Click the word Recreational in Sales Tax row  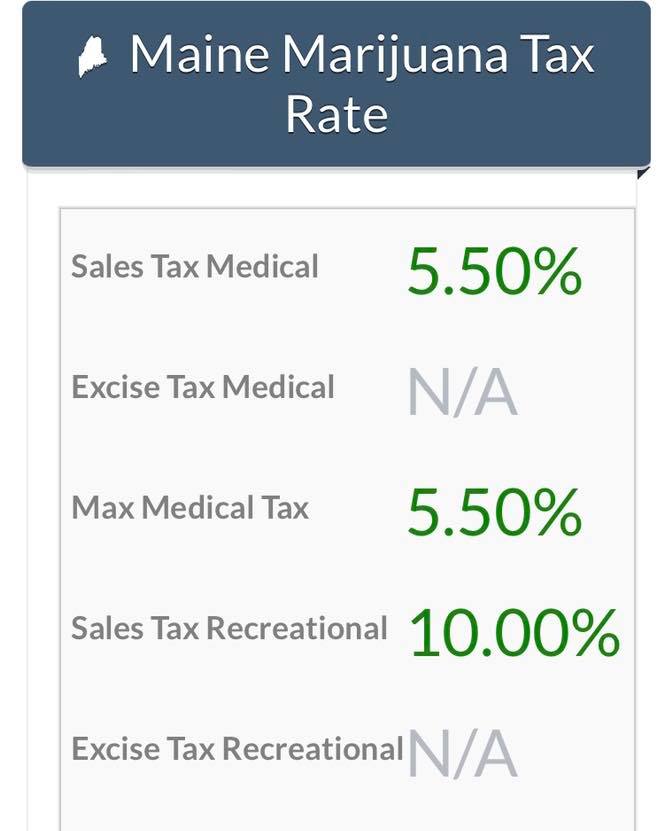[297, 628]
